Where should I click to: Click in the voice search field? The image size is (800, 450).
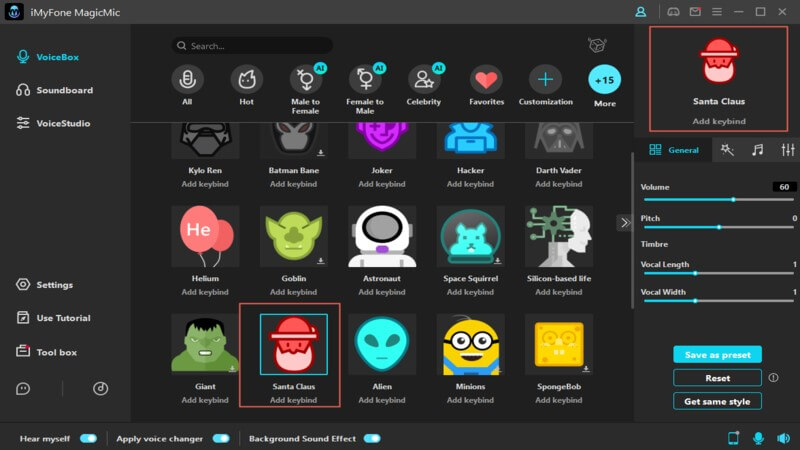click(252, 46)
